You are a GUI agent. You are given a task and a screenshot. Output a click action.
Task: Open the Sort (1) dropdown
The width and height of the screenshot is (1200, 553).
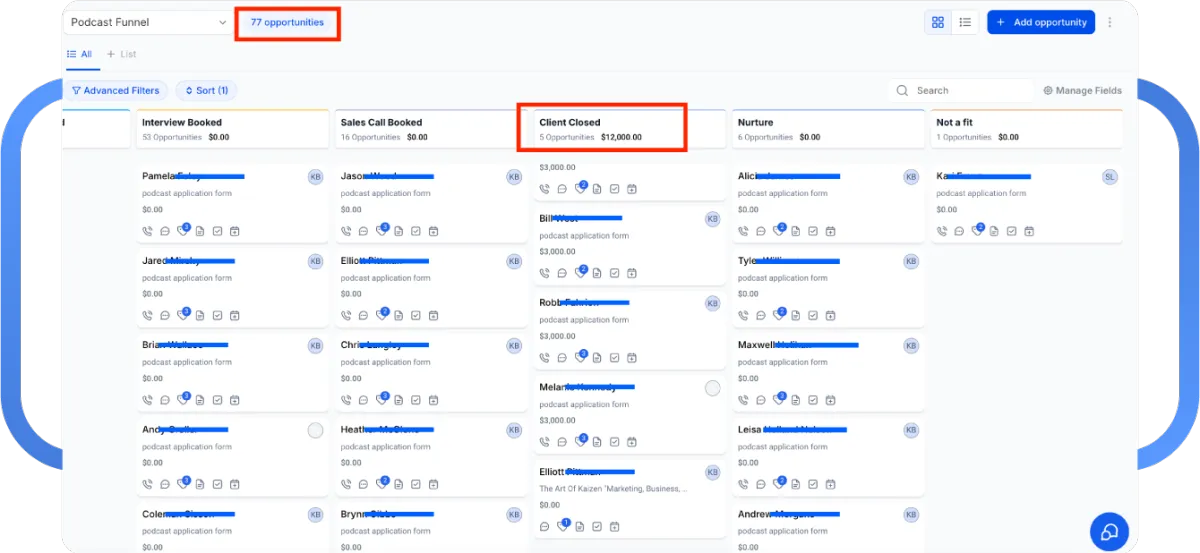point(206,90)
